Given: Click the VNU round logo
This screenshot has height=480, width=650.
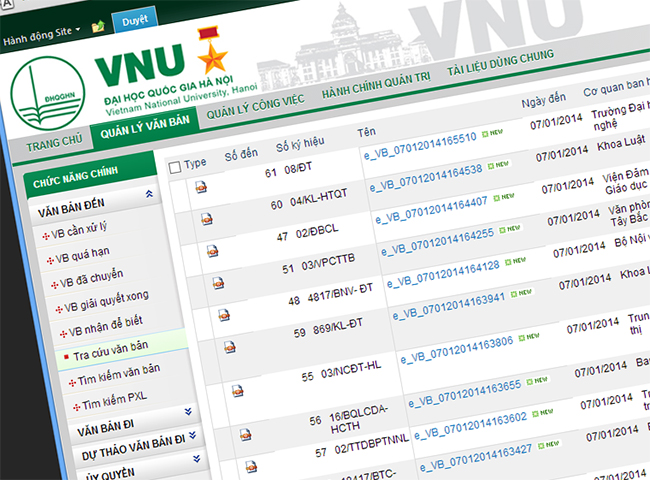Looking at the screenshot, I should pyautogui.click(x=48, y=94).
